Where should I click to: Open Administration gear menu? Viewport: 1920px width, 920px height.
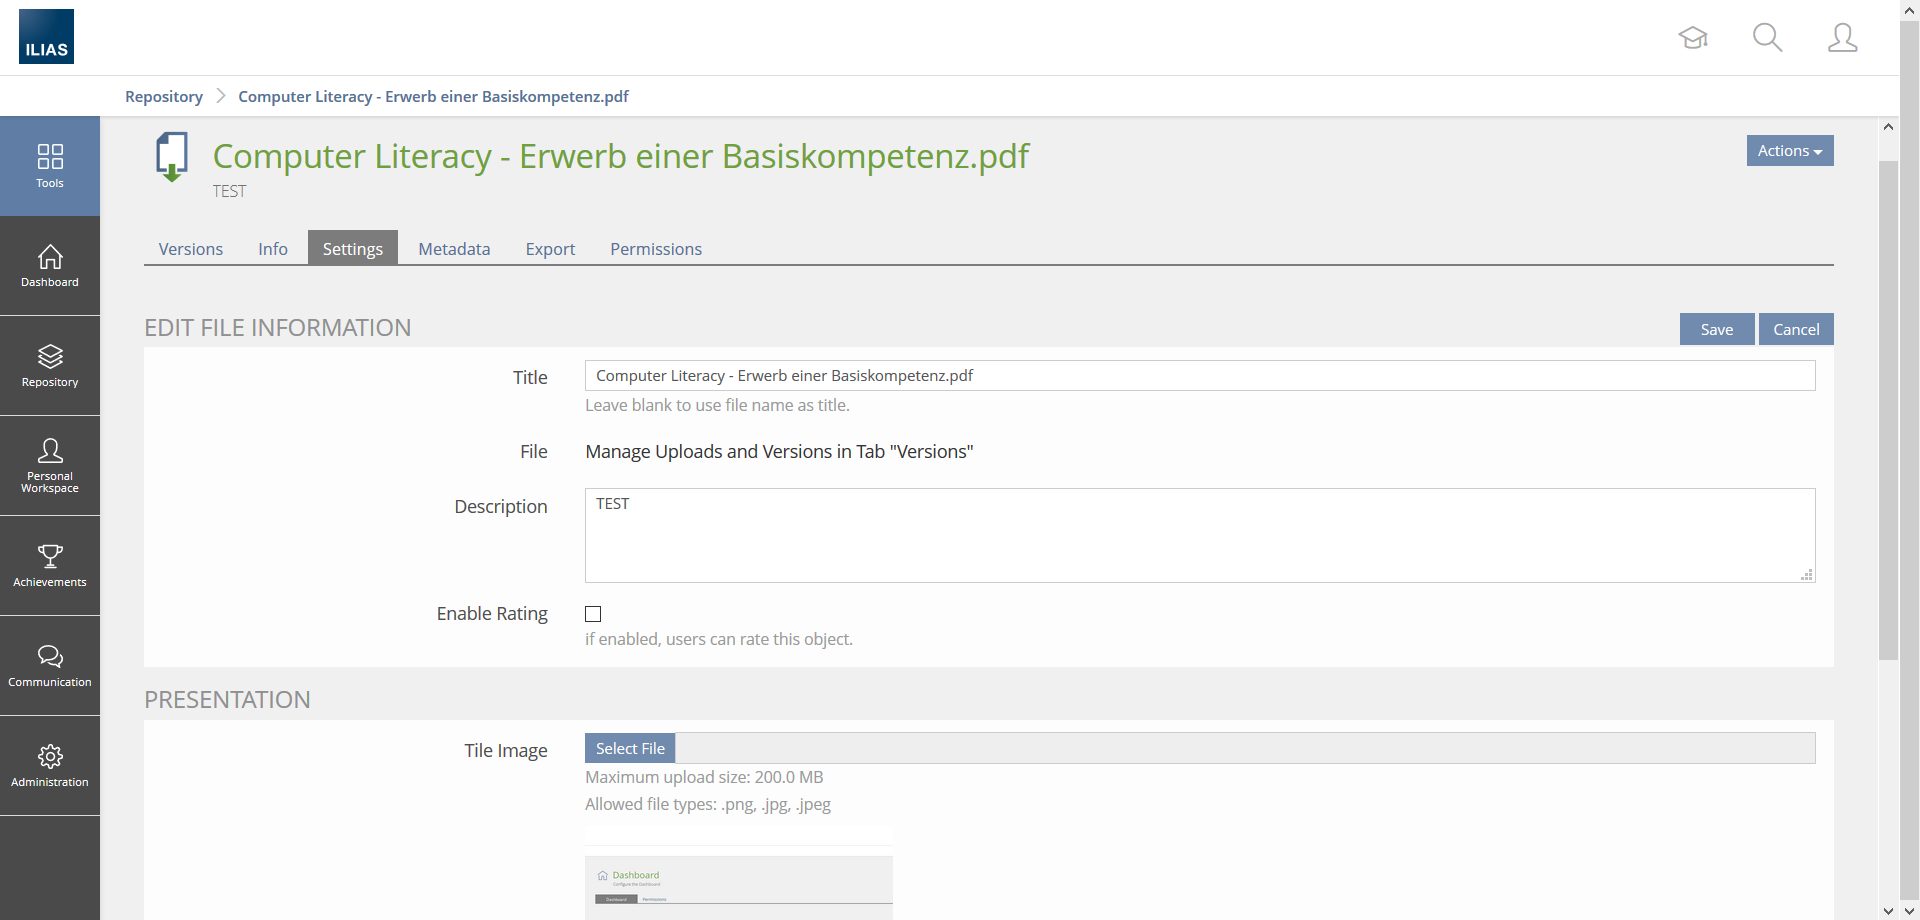pyautogui.click(x=50, y=766)
